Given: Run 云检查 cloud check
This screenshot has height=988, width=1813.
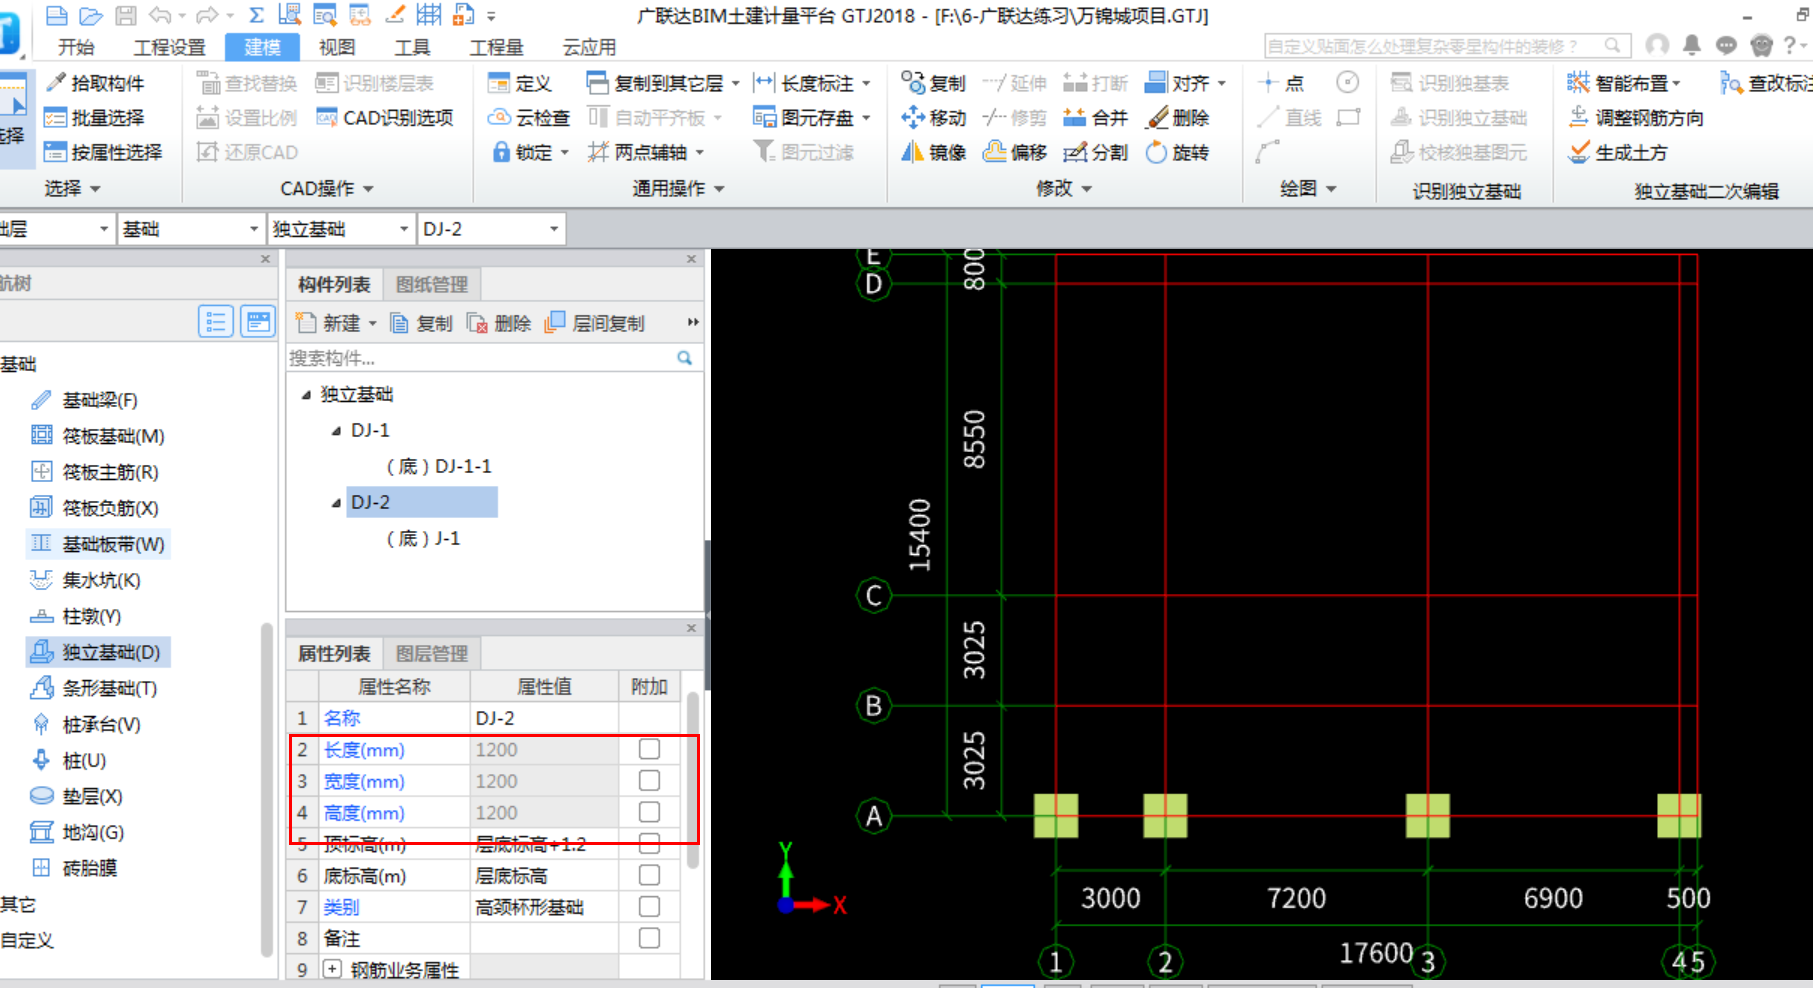Looking at the screenshot, I should [x=529, y=118].
